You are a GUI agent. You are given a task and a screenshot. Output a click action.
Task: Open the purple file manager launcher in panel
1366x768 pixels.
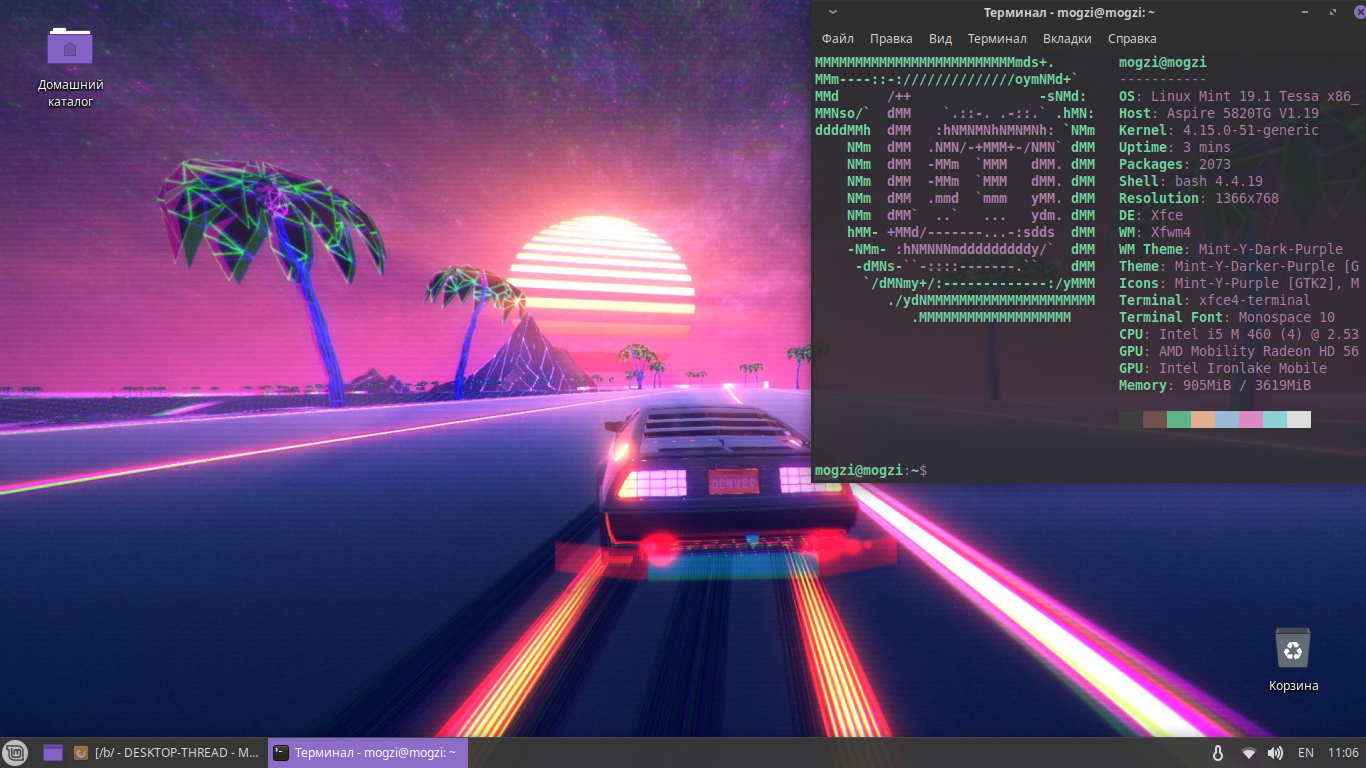point(53,753)
